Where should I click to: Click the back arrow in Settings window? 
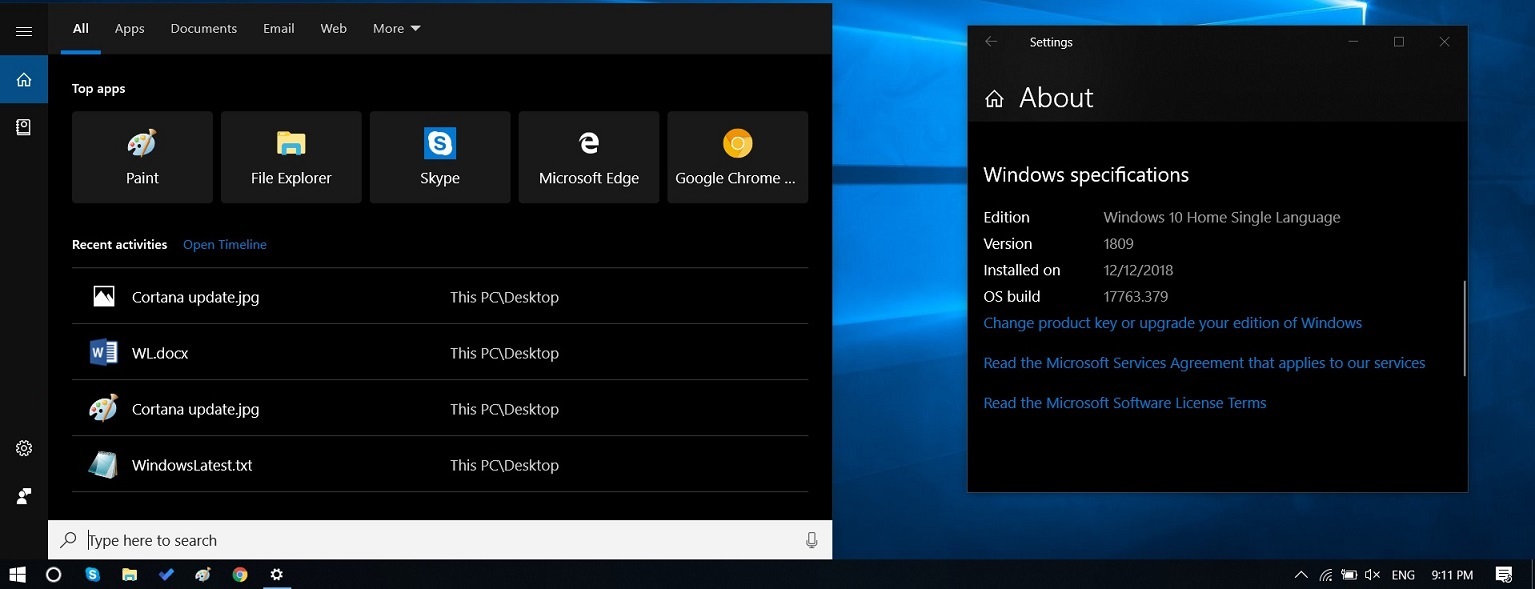[x=991, y=42]
